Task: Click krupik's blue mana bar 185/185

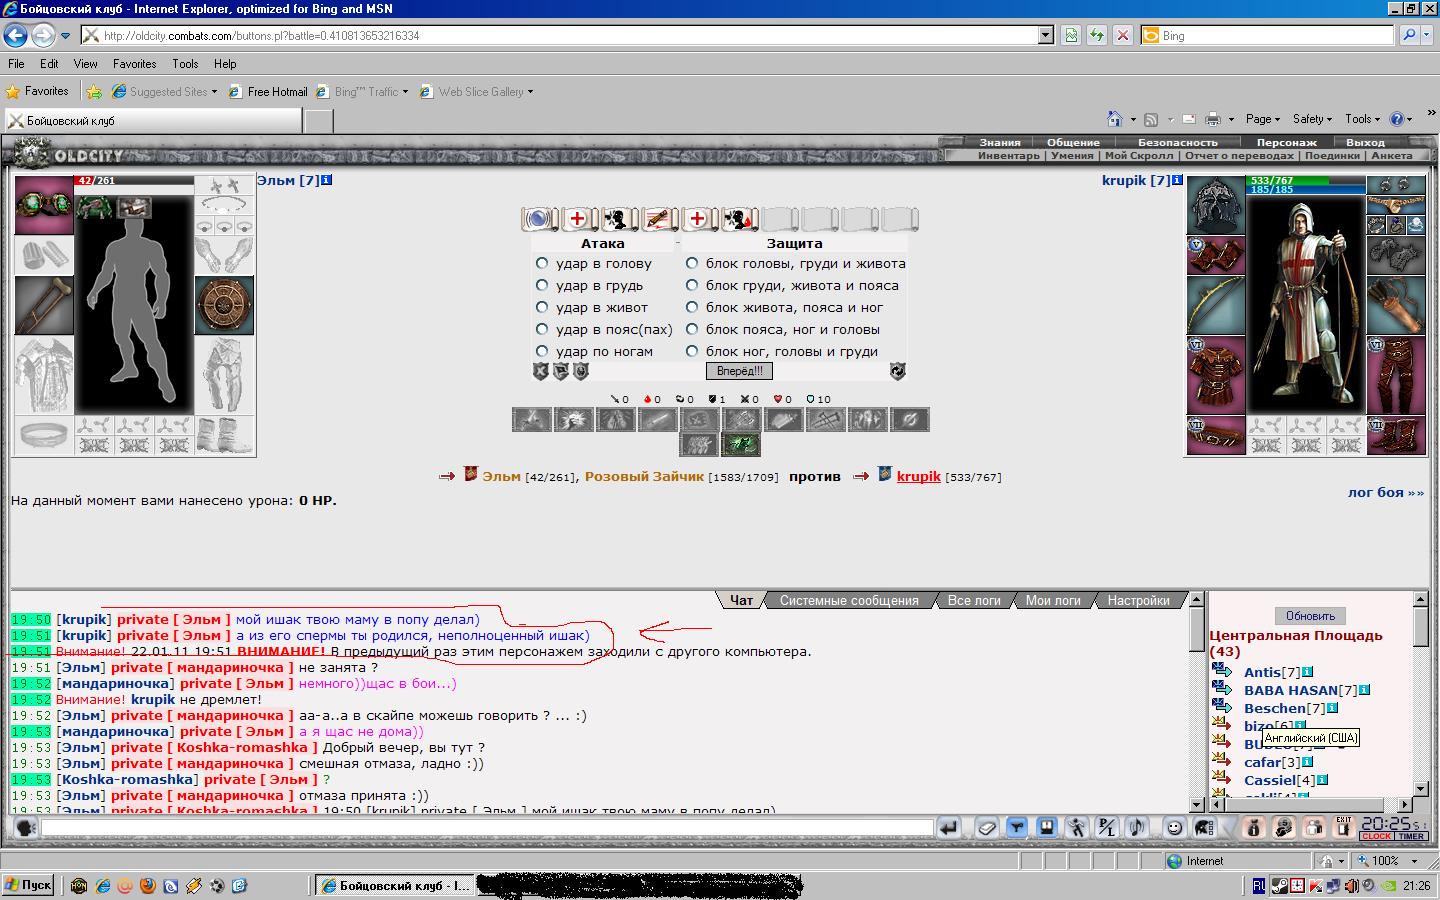Action: click(x=1306, y=189)
